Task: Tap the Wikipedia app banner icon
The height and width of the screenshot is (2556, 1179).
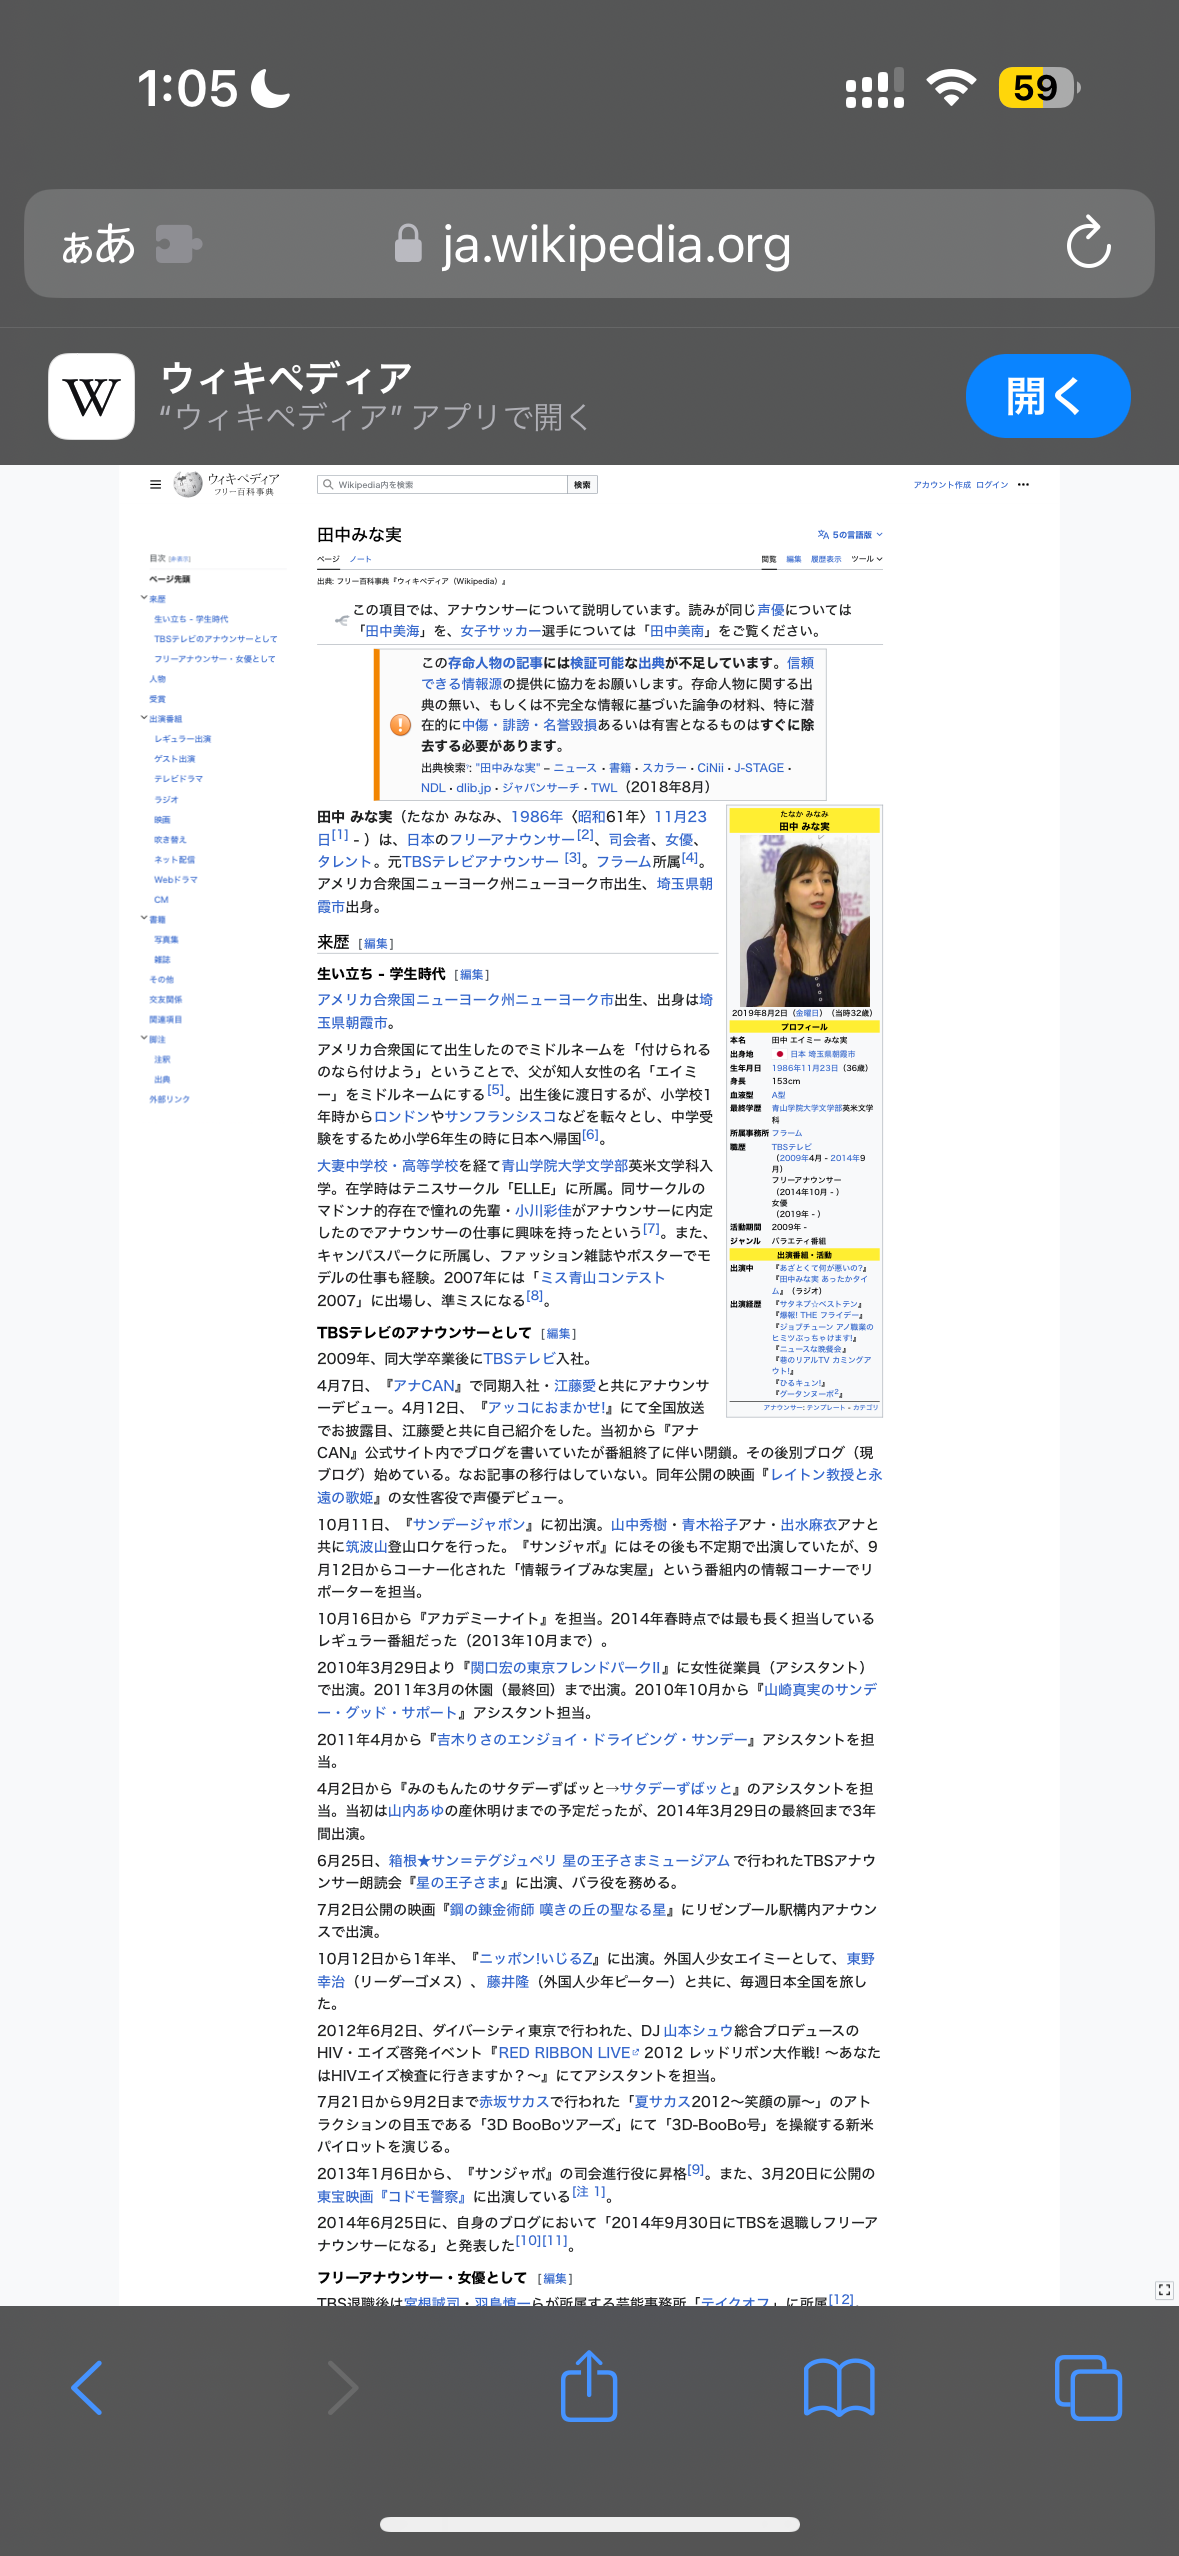Action: (x=91, y=396)
